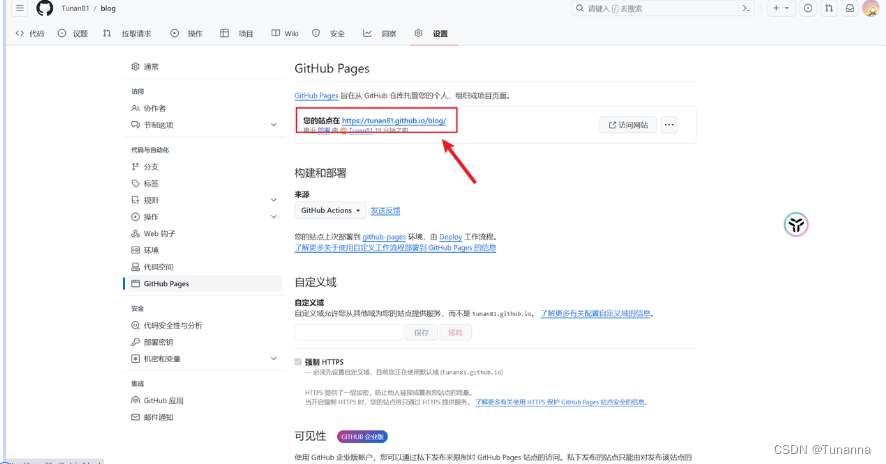Click the 发送反馈 link

(385, 211)
